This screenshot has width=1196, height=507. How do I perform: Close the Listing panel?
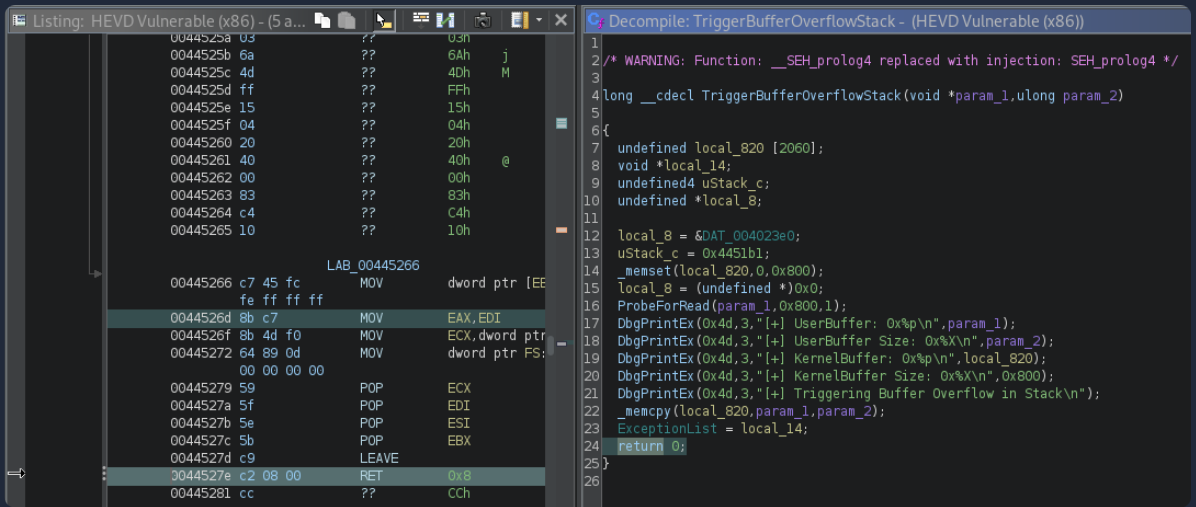coord(561,20)
